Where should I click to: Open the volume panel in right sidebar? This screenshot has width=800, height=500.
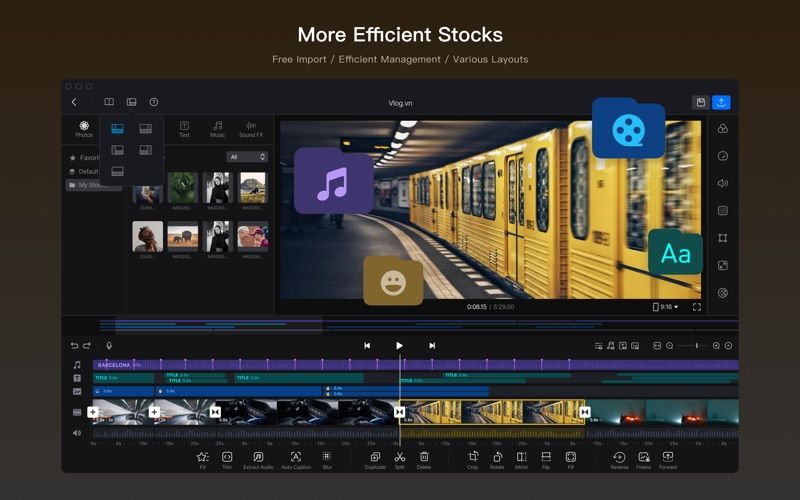click(x=722, y=183)
